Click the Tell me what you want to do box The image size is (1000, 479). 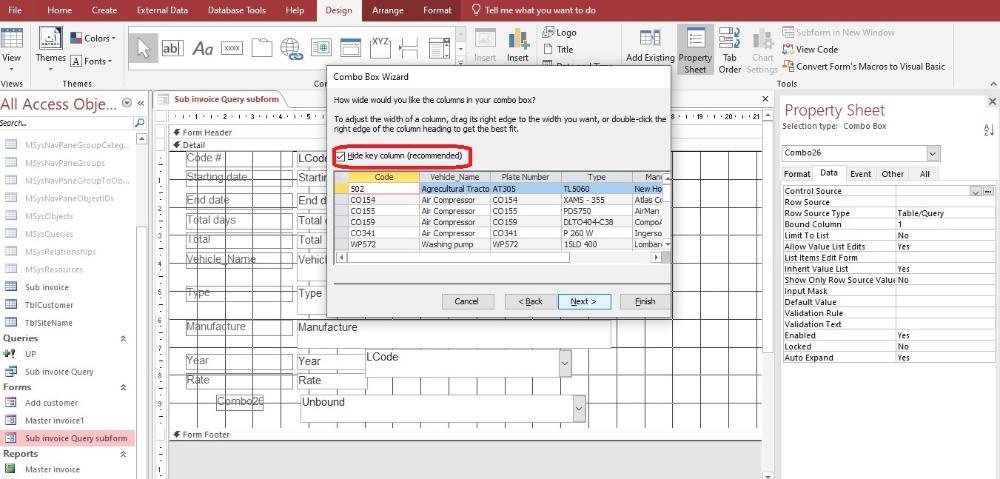(533, 10)
